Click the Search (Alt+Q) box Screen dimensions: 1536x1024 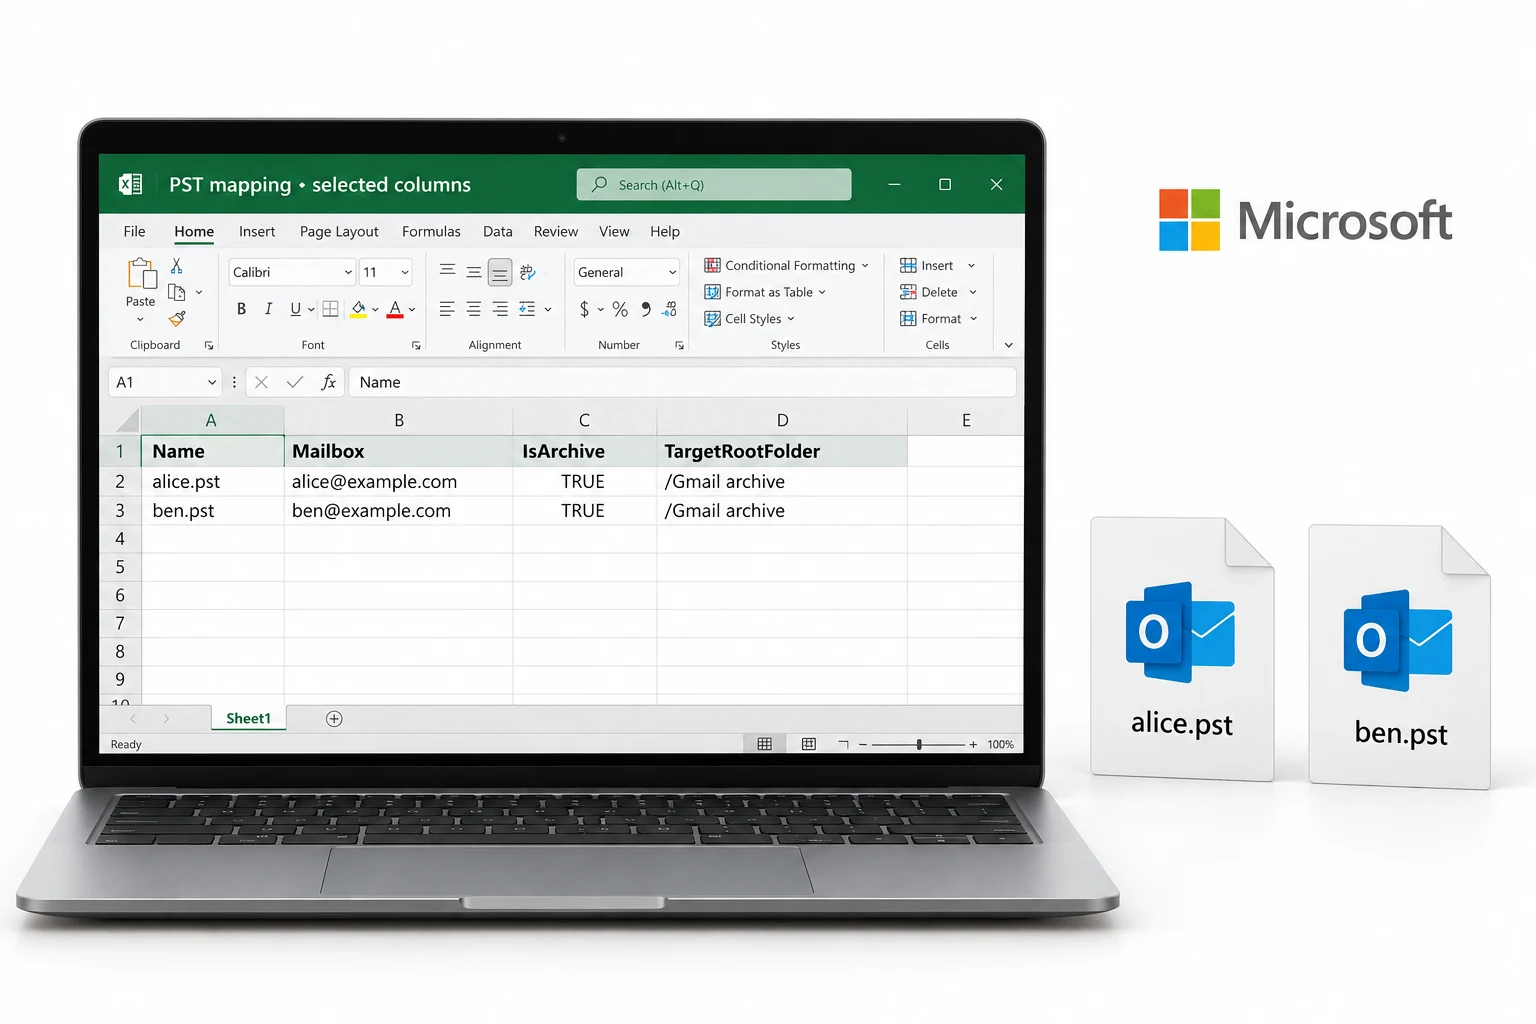(714, 185)
